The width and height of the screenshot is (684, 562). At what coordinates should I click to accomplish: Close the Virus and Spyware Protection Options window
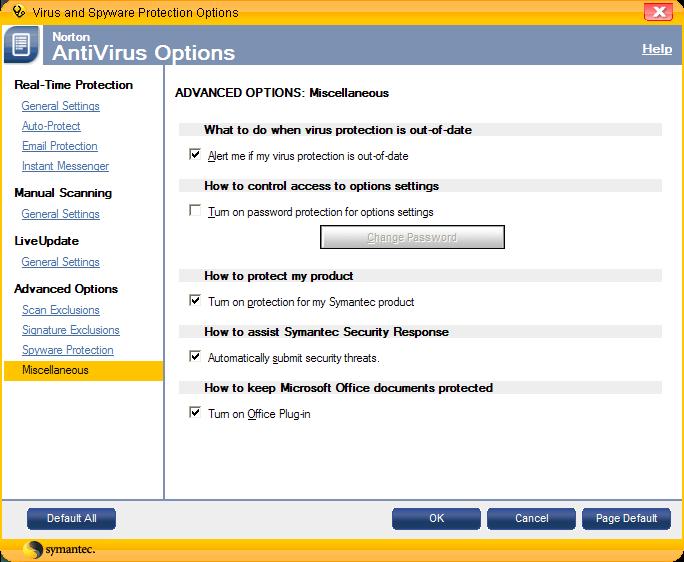[x=658, y=12]
